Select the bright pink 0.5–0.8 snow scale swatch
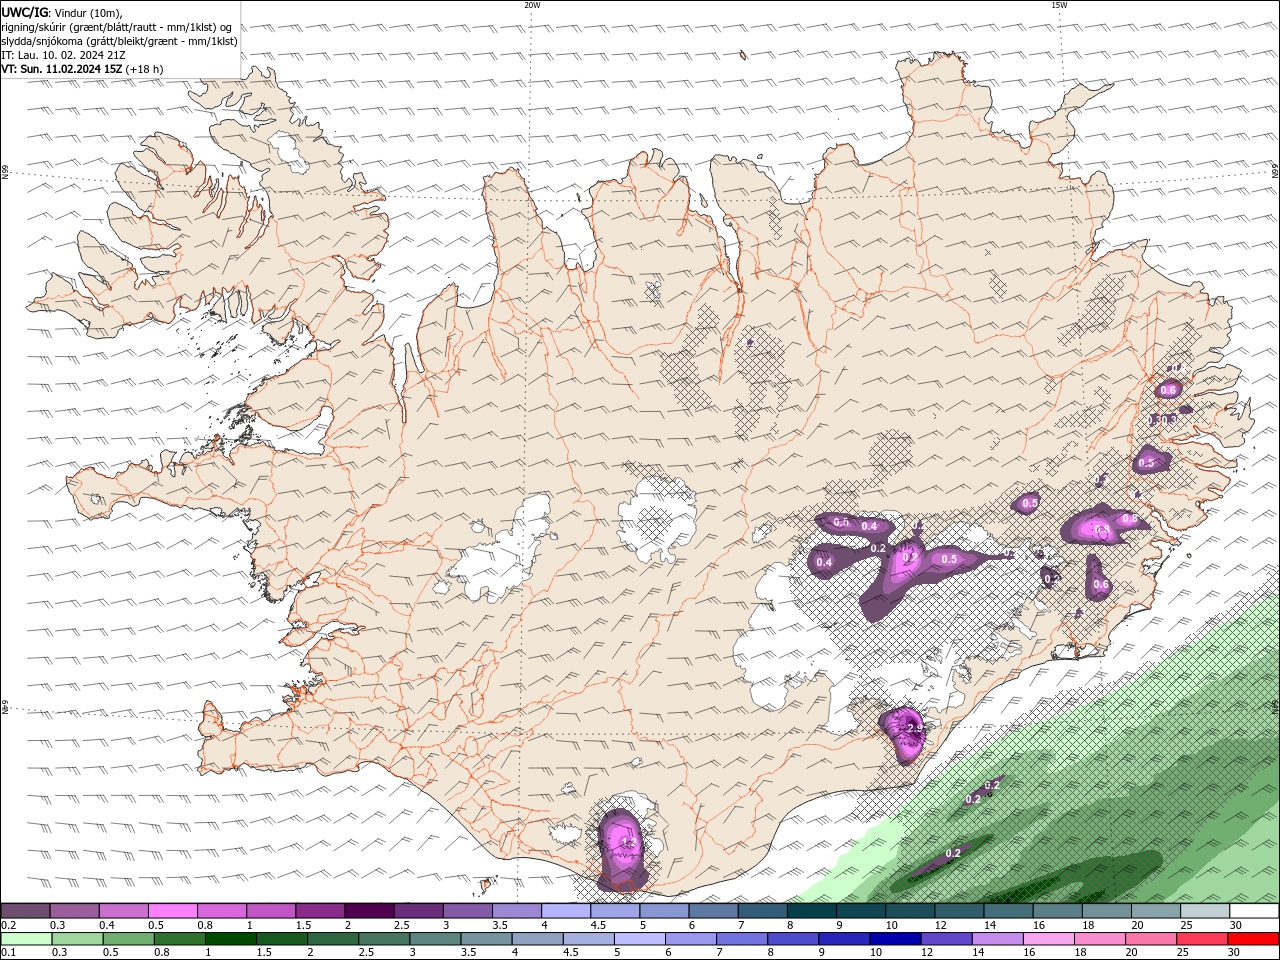The width and height of the screenshot is (1280, 960). (x=172, y=911)
